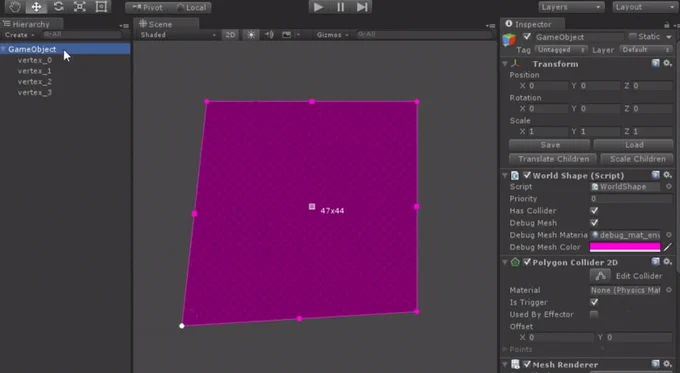
Task: Expand the Points foldout
Action: pyautogui.click(x=505, y=350)
